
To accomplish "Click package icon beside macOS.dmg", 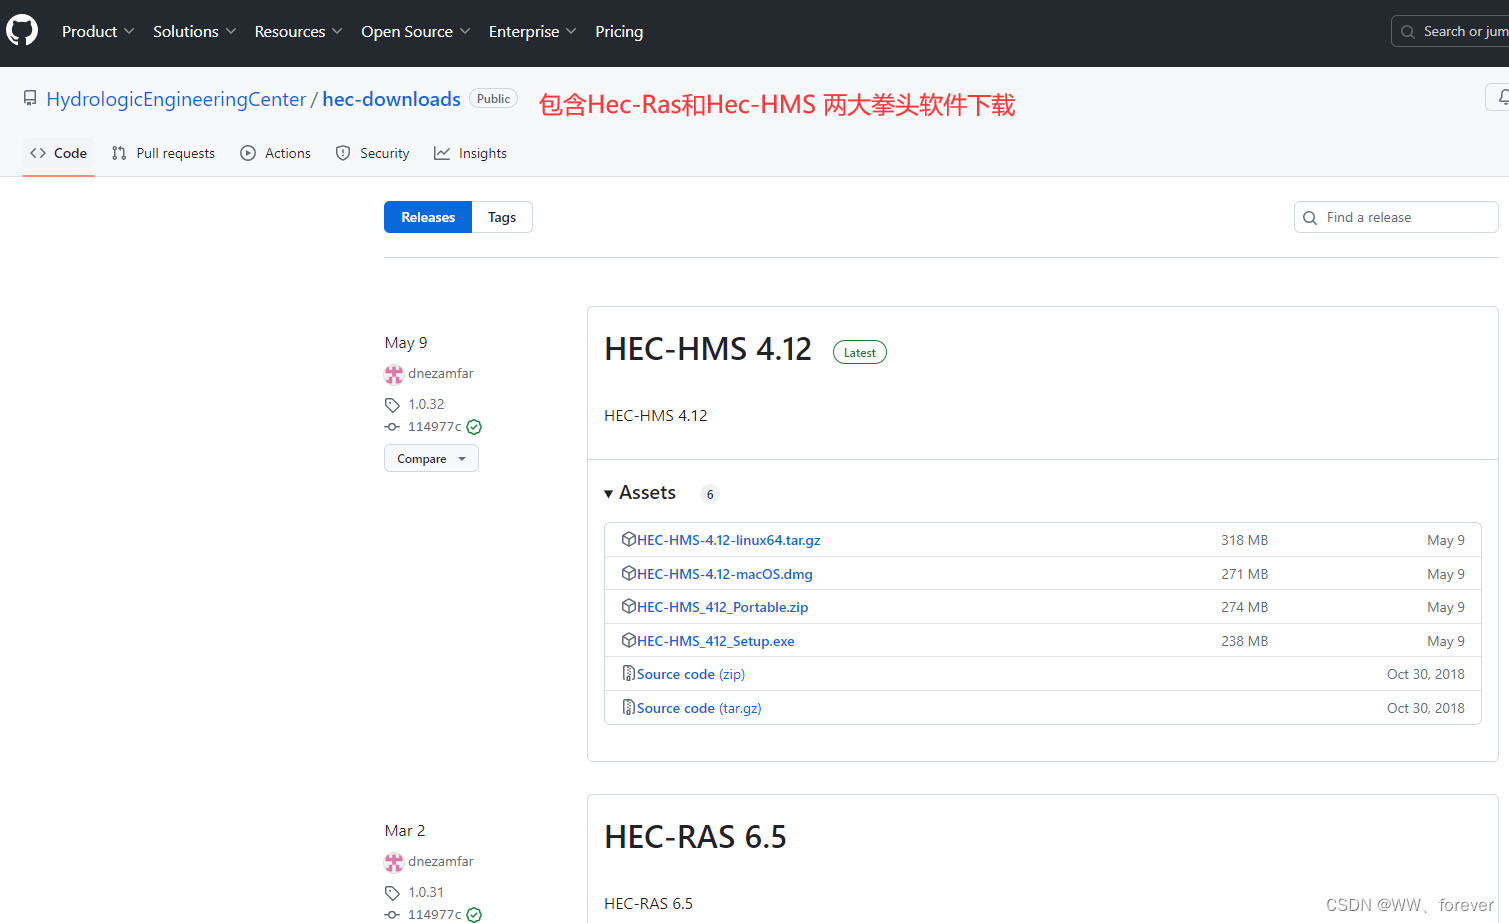I will click(629, 573).
